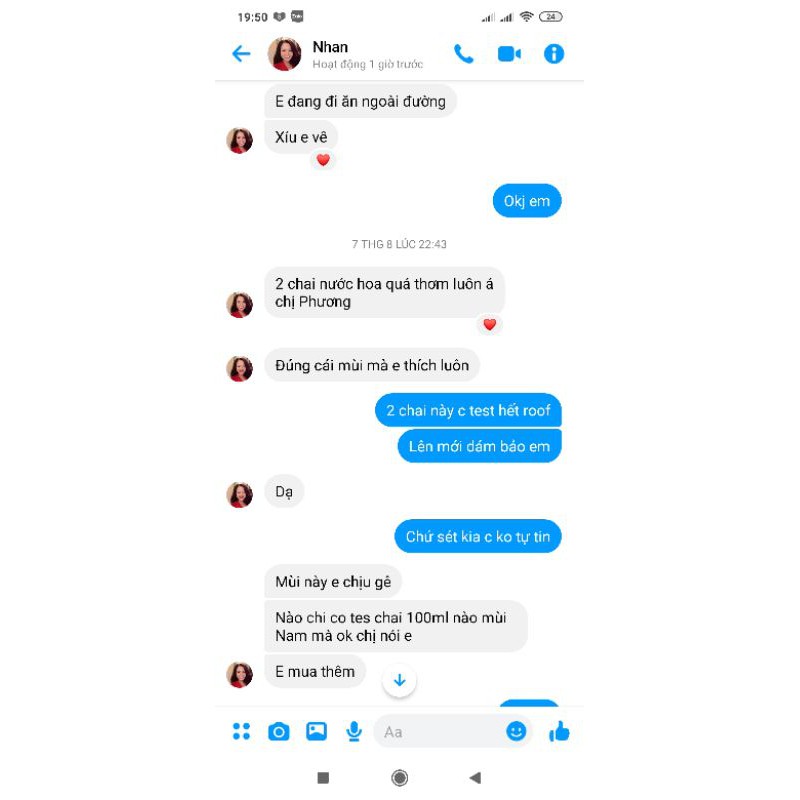Viewport: 800px width, 800px height.
Task: Tap the Aa message input field
Action: coord(439,732)
